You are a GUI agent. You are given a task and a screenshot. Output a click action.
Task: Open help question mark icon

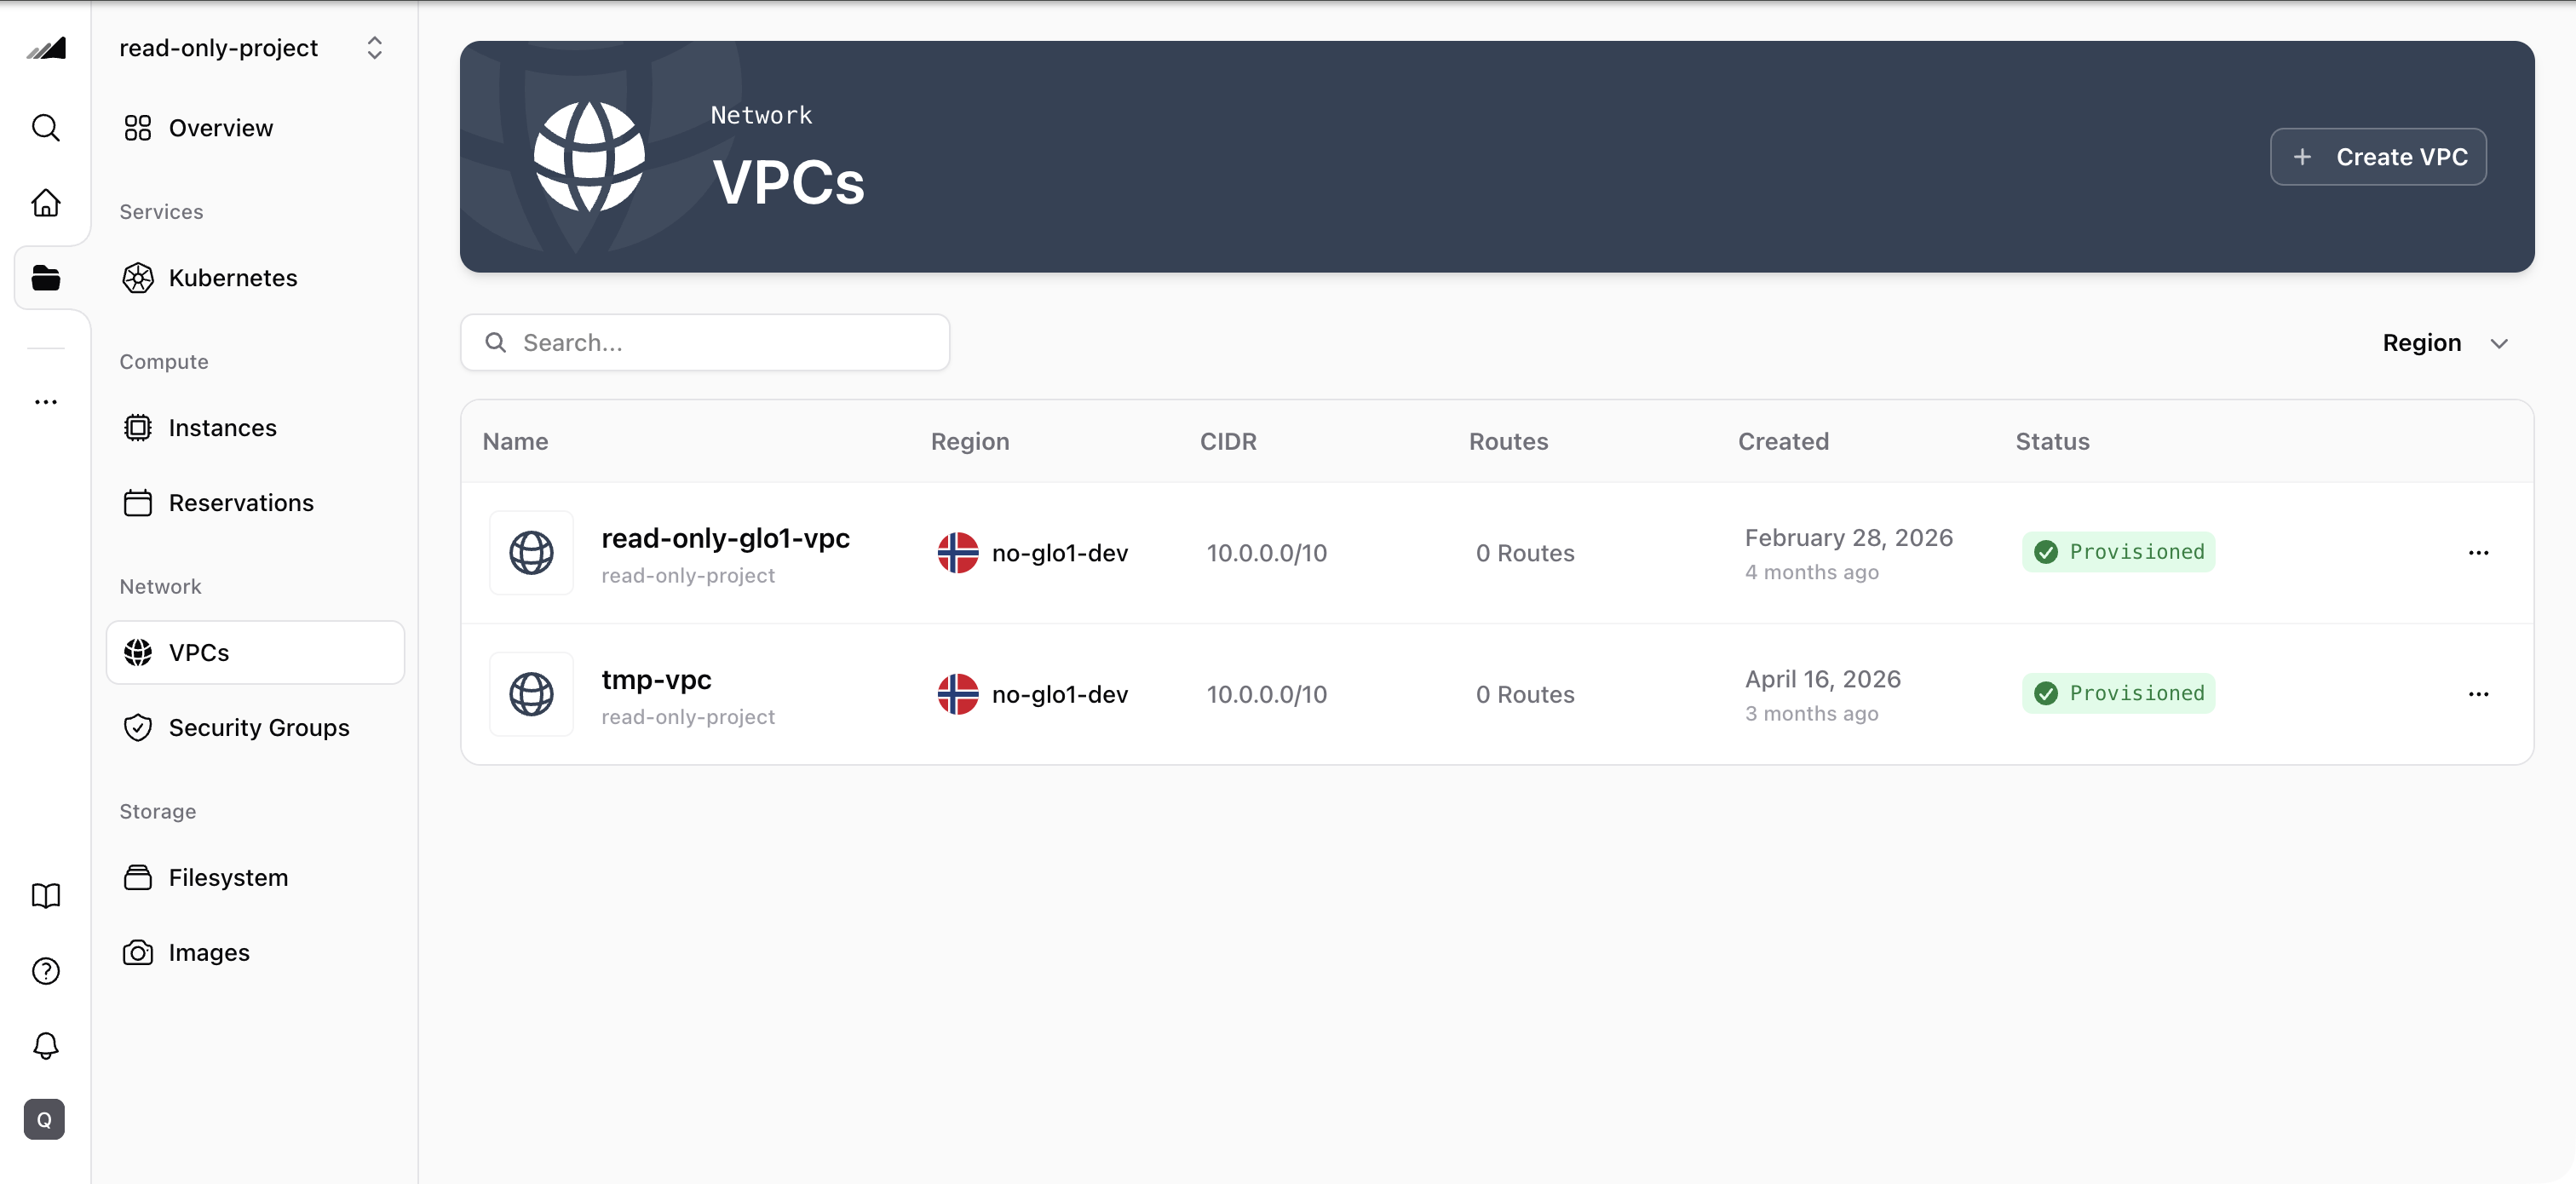(46, 970)
